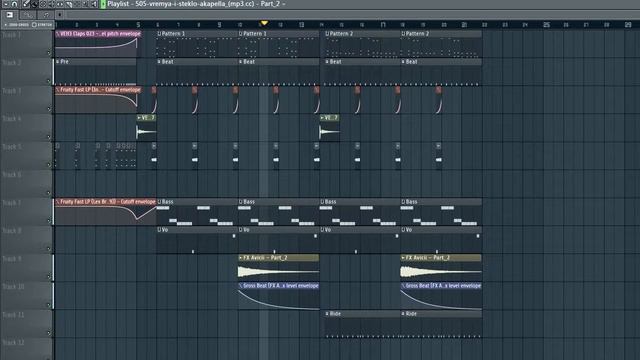This screenshot has height=360, width=640.
Task: Mute Track 4 using its switch
Action: [x=49, y=137]
